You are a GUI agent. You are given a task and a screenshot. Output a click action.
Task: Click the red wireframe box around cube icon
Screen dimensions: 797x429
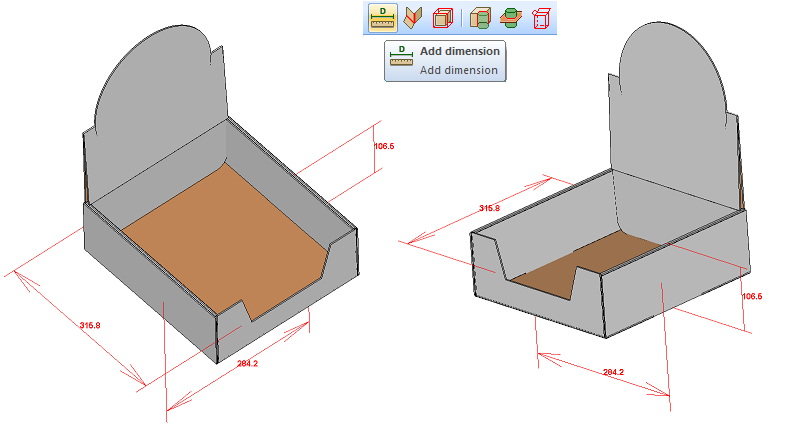442,18
